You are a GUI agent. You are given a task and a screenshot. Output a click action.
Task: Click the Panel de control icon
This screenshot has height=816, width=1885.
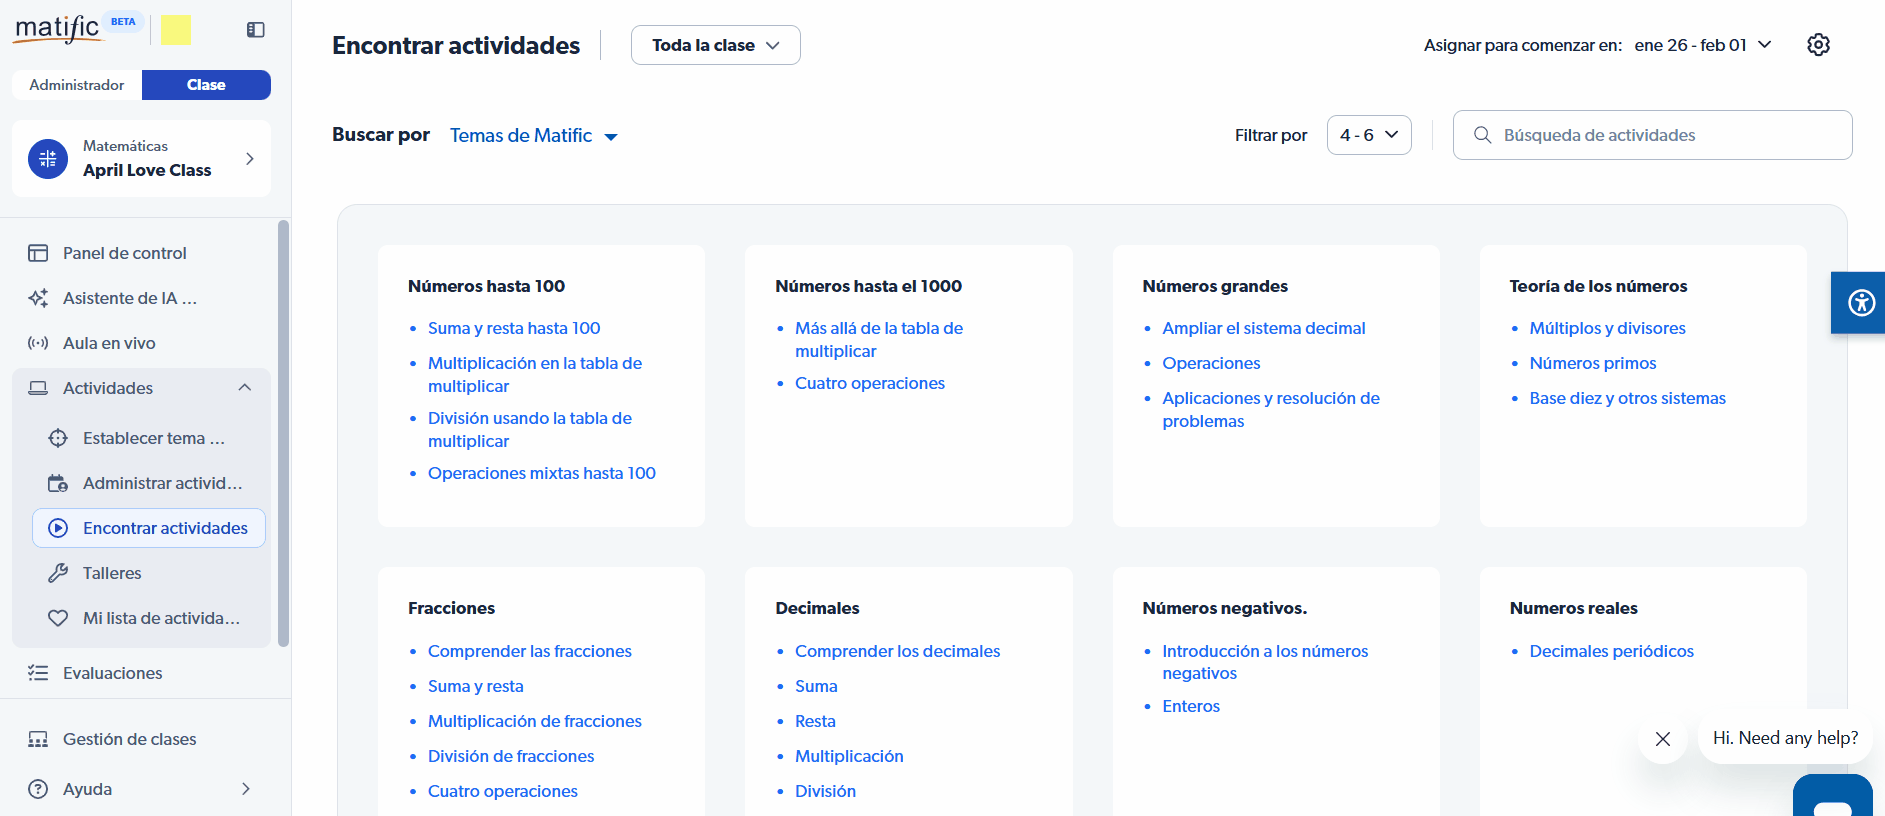(x=38, y=253)
